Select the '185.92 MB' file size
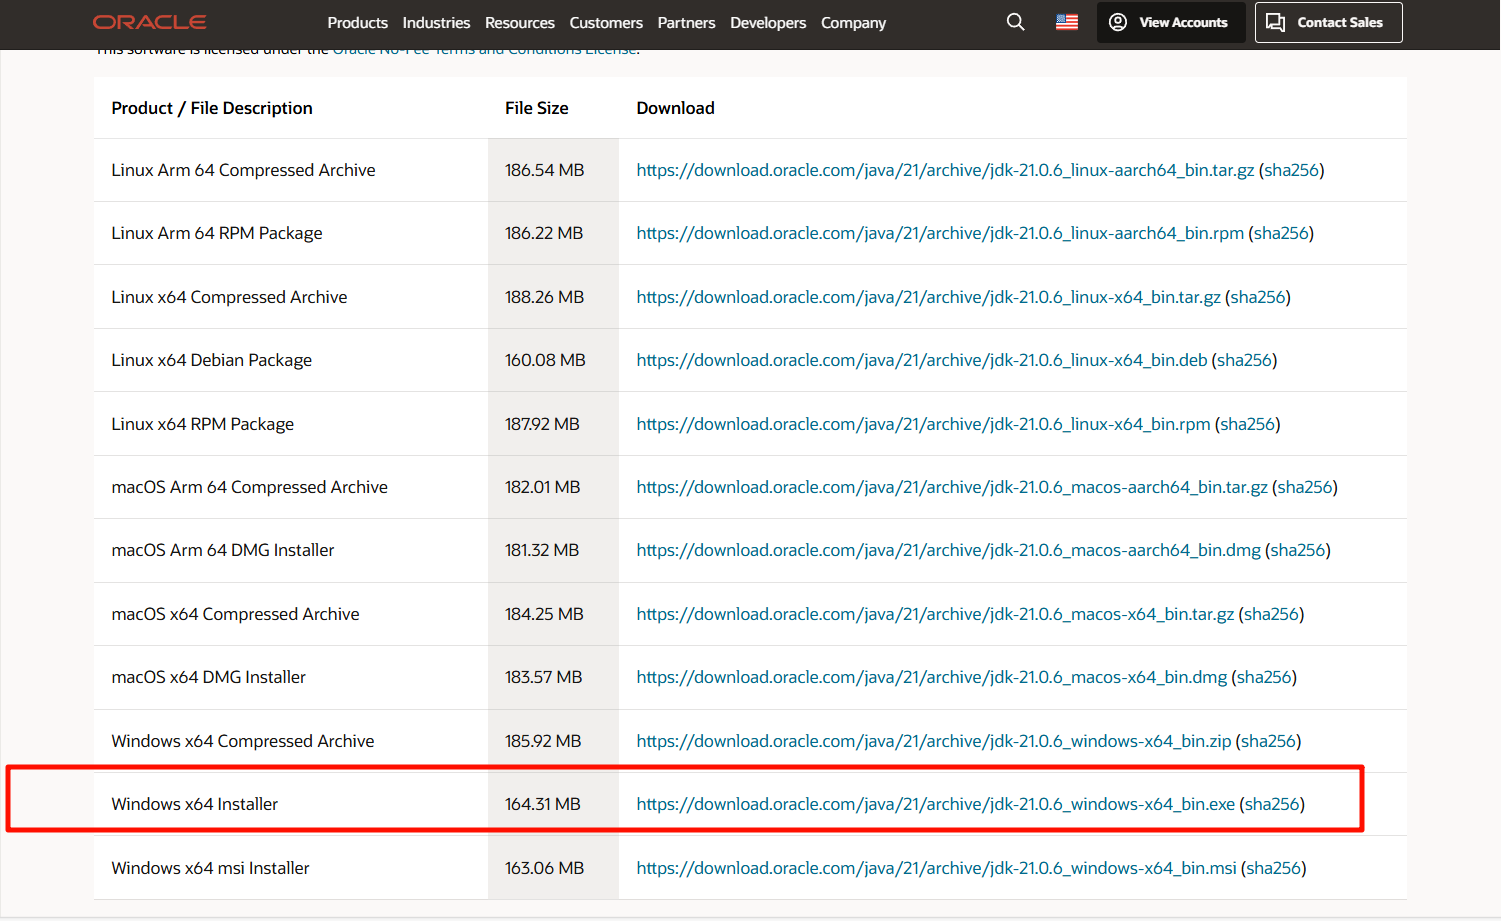Image resolution: width=1501 pixels, height=921 pixels. pyautogui.click(x=543, y=741)
